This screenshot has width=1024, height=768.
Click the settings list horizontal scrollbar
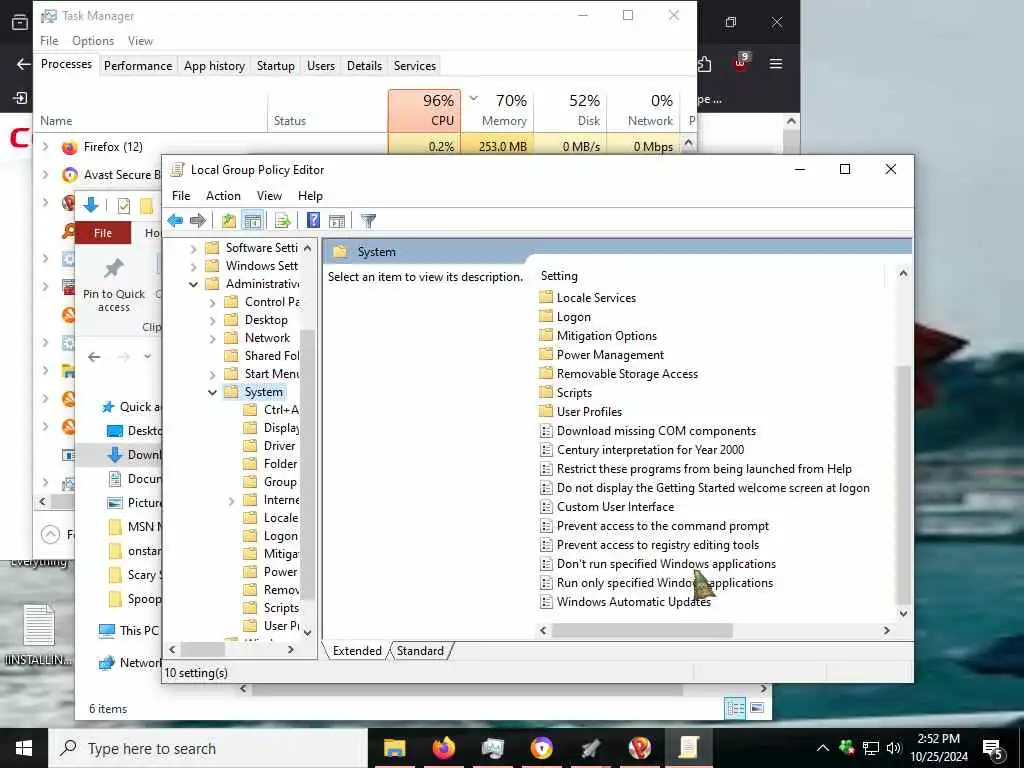(x=642, y=630)
